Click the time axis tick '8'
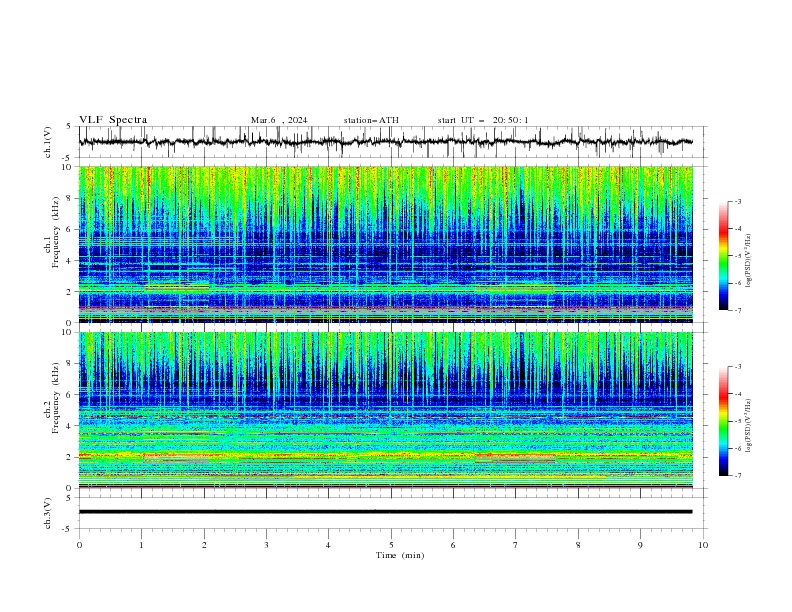The width and height of the screenshot is (792, 612). (x=578, y=545)
